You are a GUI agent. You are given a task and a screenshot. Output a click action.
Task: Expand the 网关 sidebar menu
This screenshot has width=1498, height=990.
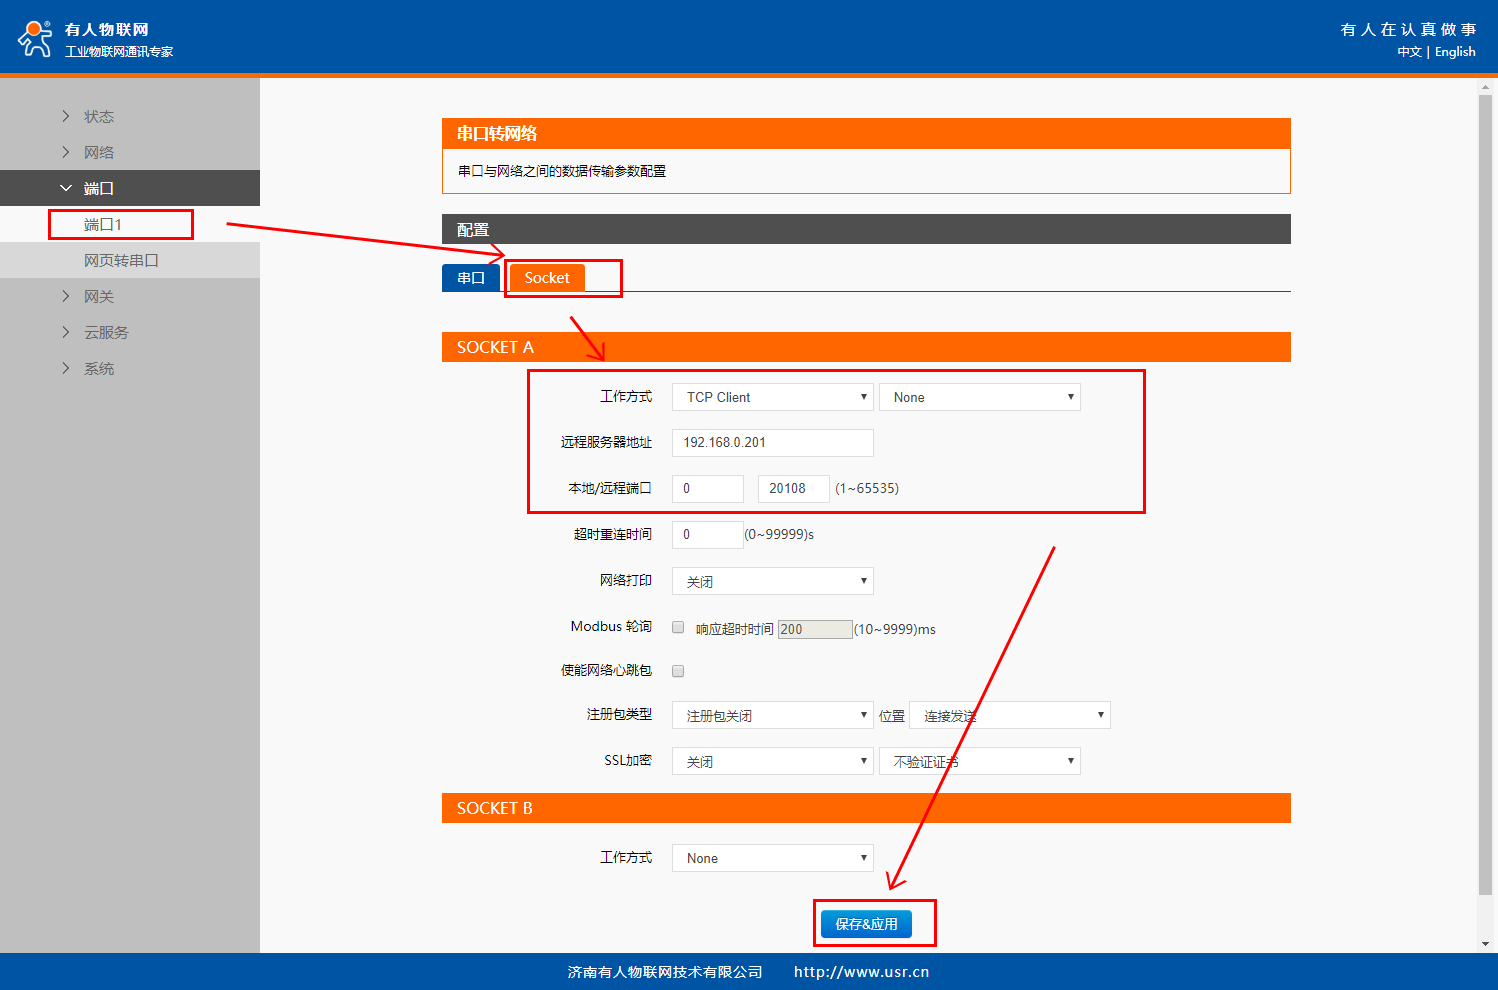click(x=98, y=296)
